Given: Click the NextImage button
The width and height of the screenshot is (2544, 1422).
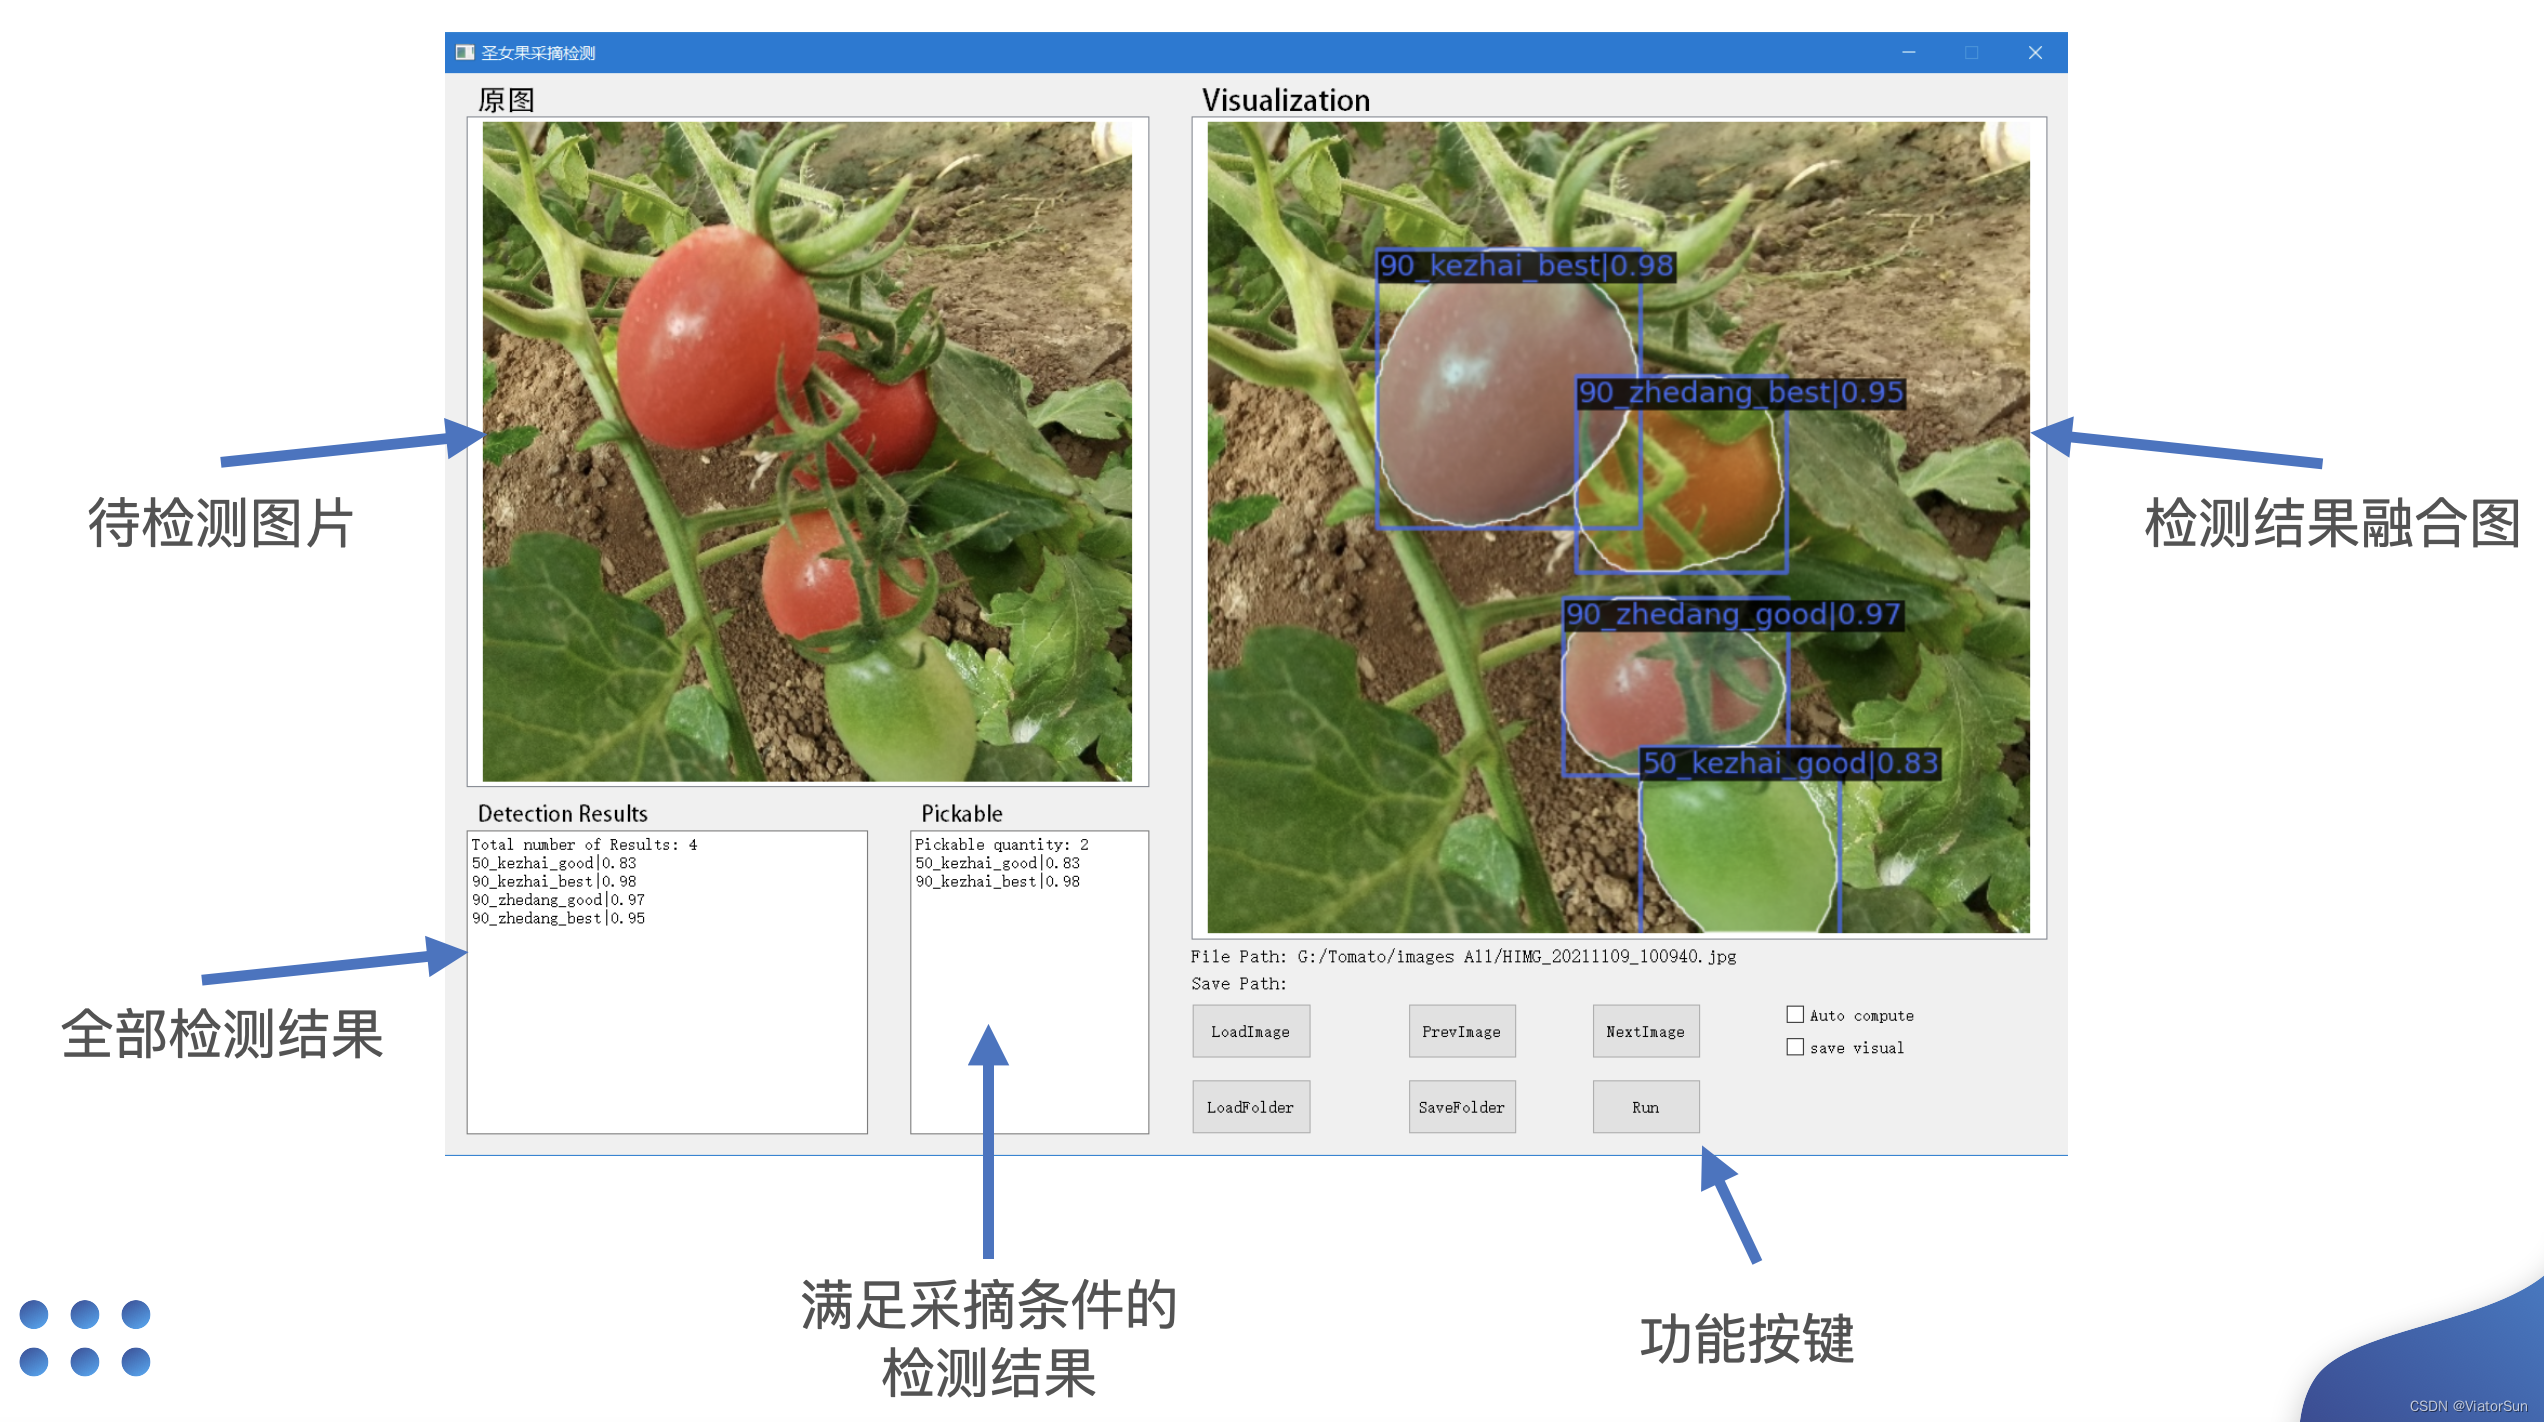Looking at the screenshot, I should [x=1645, y=1031].
